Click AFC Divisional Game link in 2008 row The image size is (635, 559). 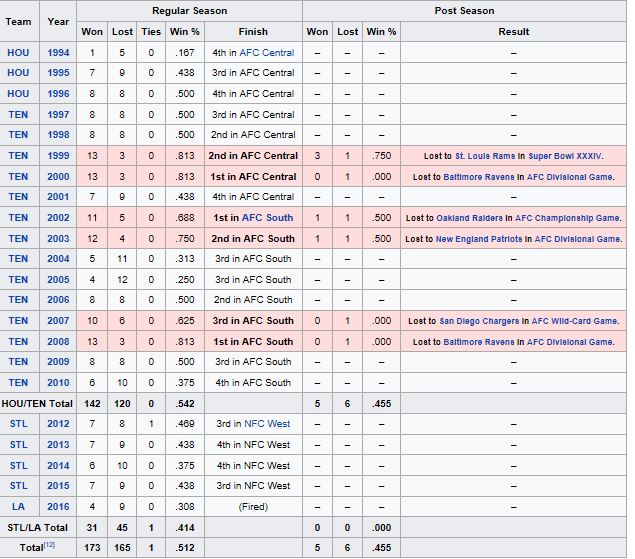pyautogui.click(x=574, y=342)
